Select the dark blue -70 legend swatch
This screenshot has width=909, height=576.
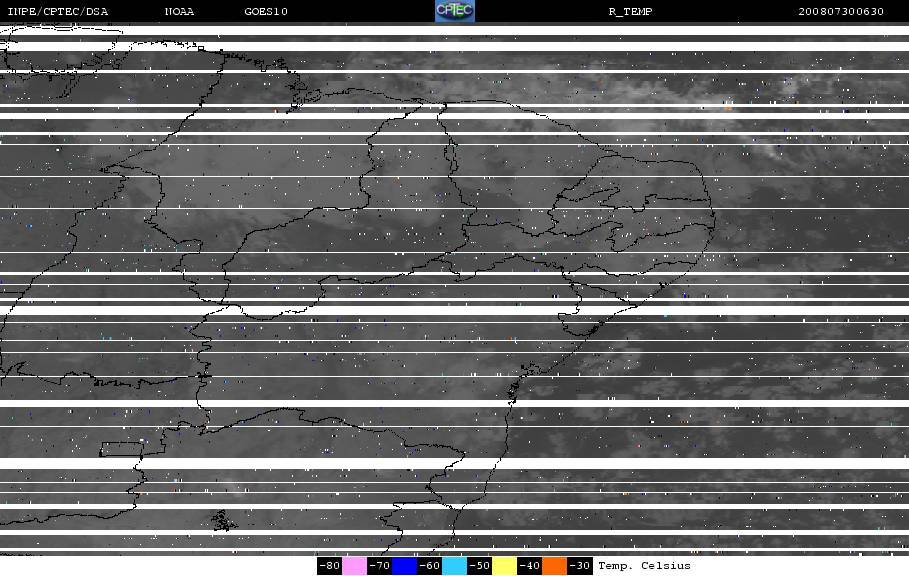point(404,566)
